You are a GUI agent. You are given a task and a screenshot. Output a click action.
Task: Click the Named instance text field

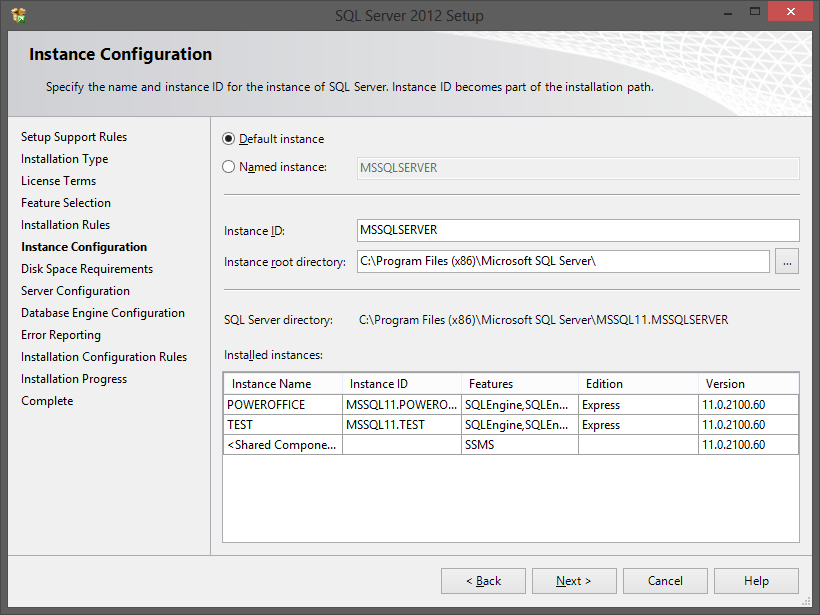[578, 168]
